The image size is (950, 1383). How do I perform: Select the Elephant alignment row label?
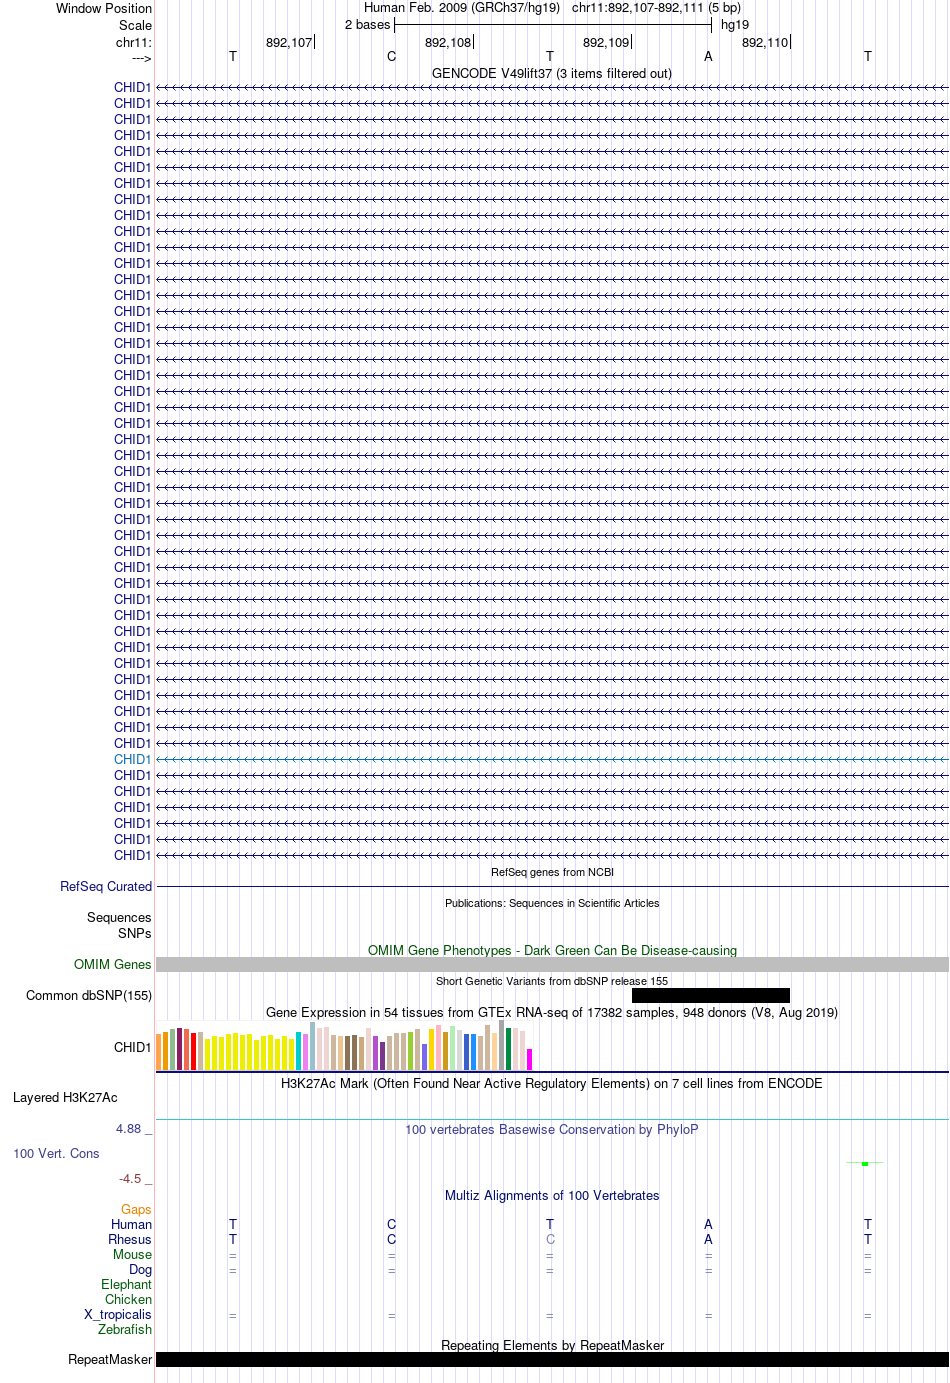click(x=126, y=1284)
